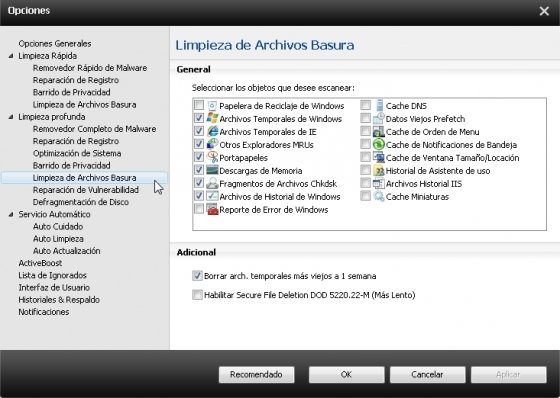The width and height of the screenshot is (560, 398).
Task: Check Reporte de Error de Windows checkbox
Action: 199,209
